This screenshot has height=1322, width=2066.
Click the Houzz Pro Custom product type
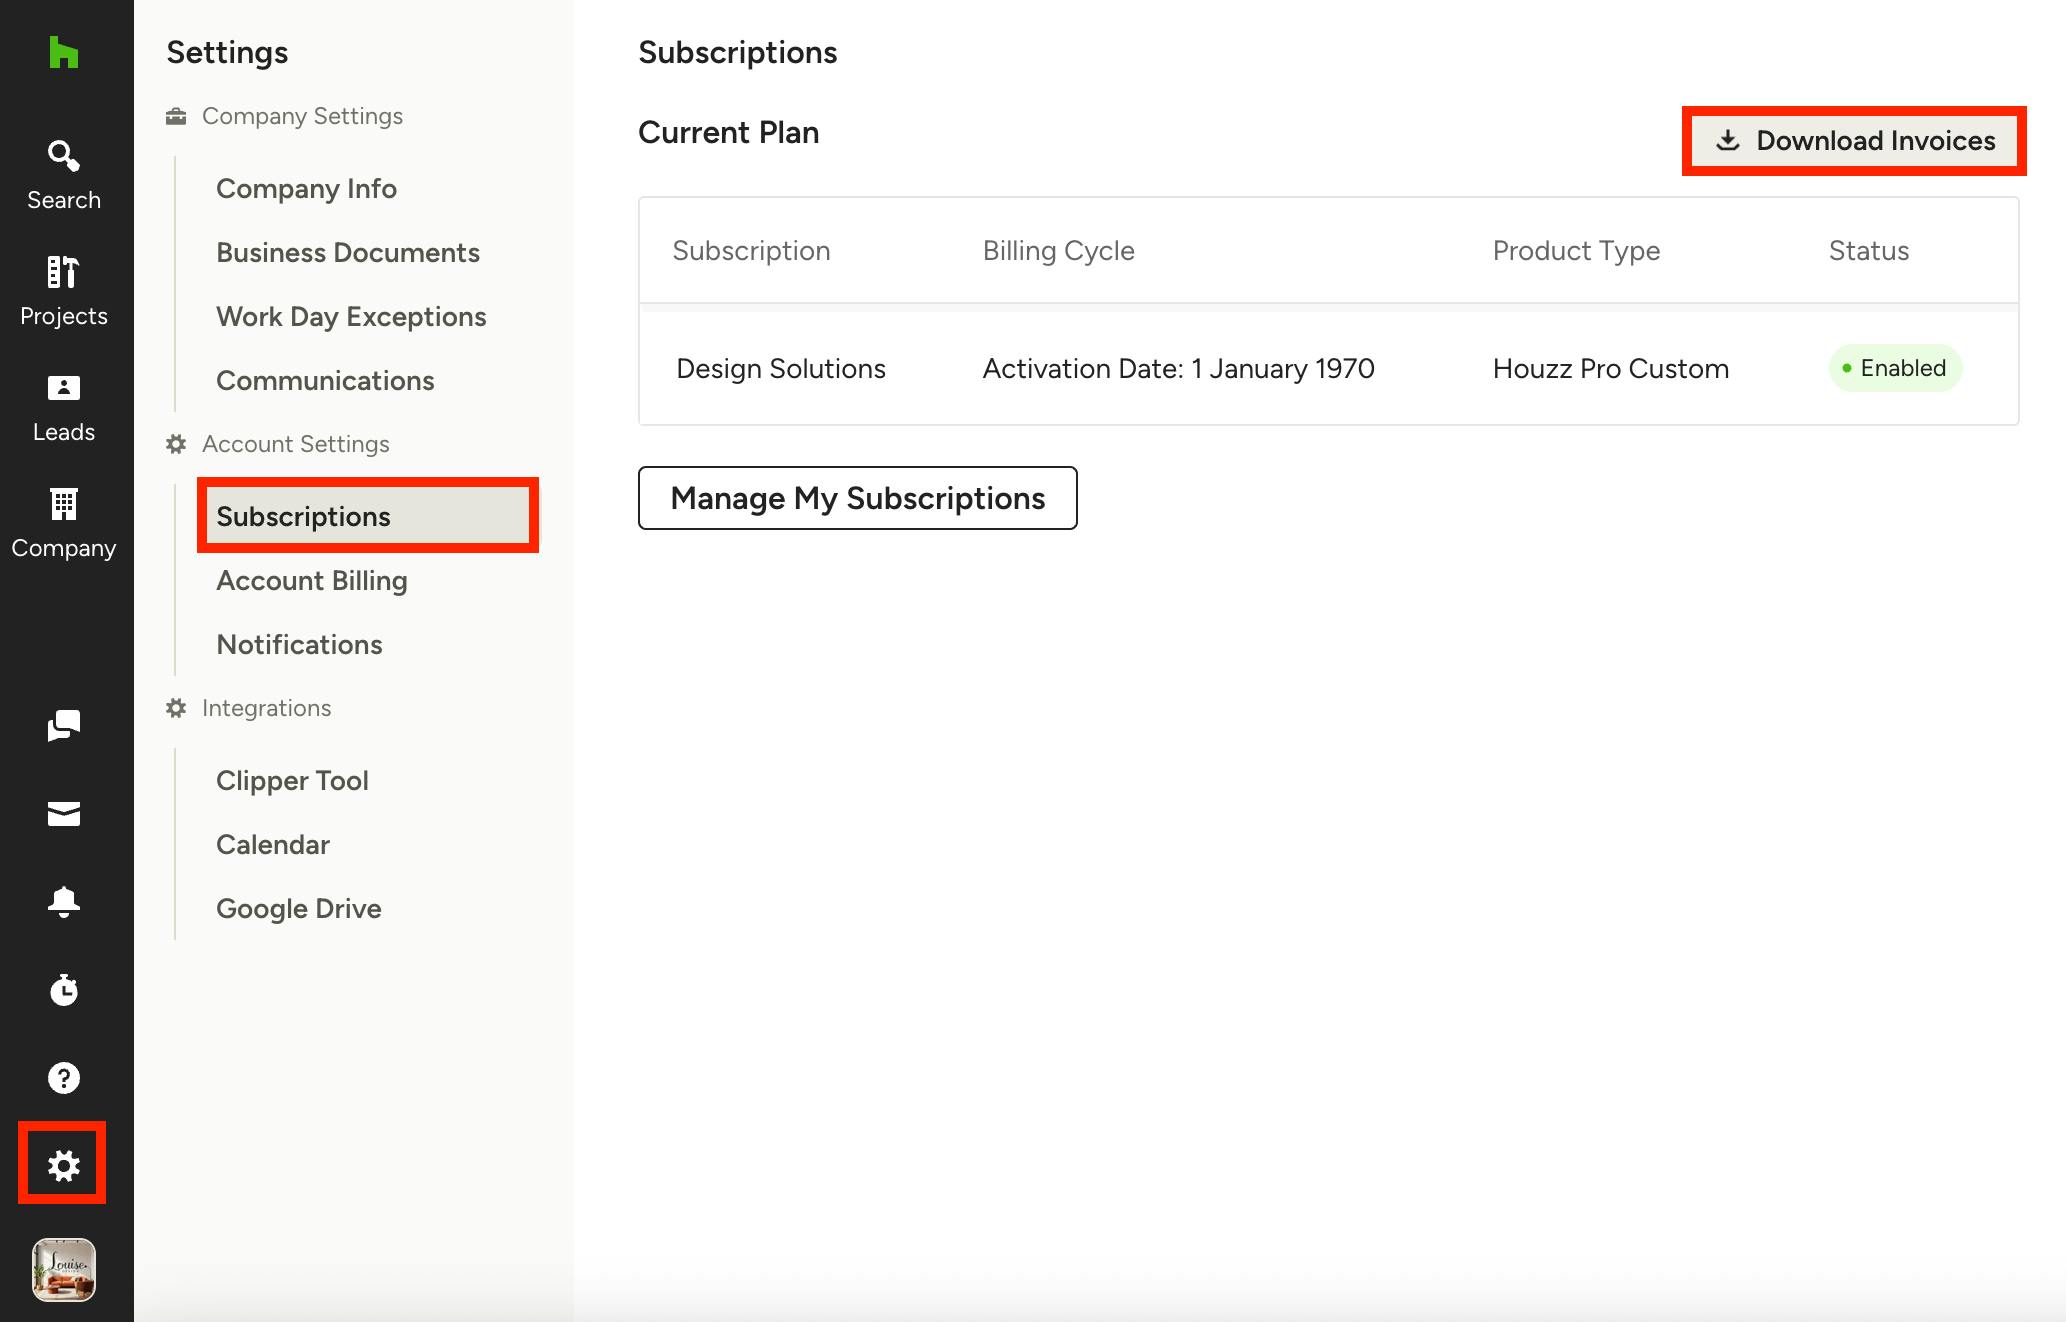pyautogui.click(x=1611, y=369)
